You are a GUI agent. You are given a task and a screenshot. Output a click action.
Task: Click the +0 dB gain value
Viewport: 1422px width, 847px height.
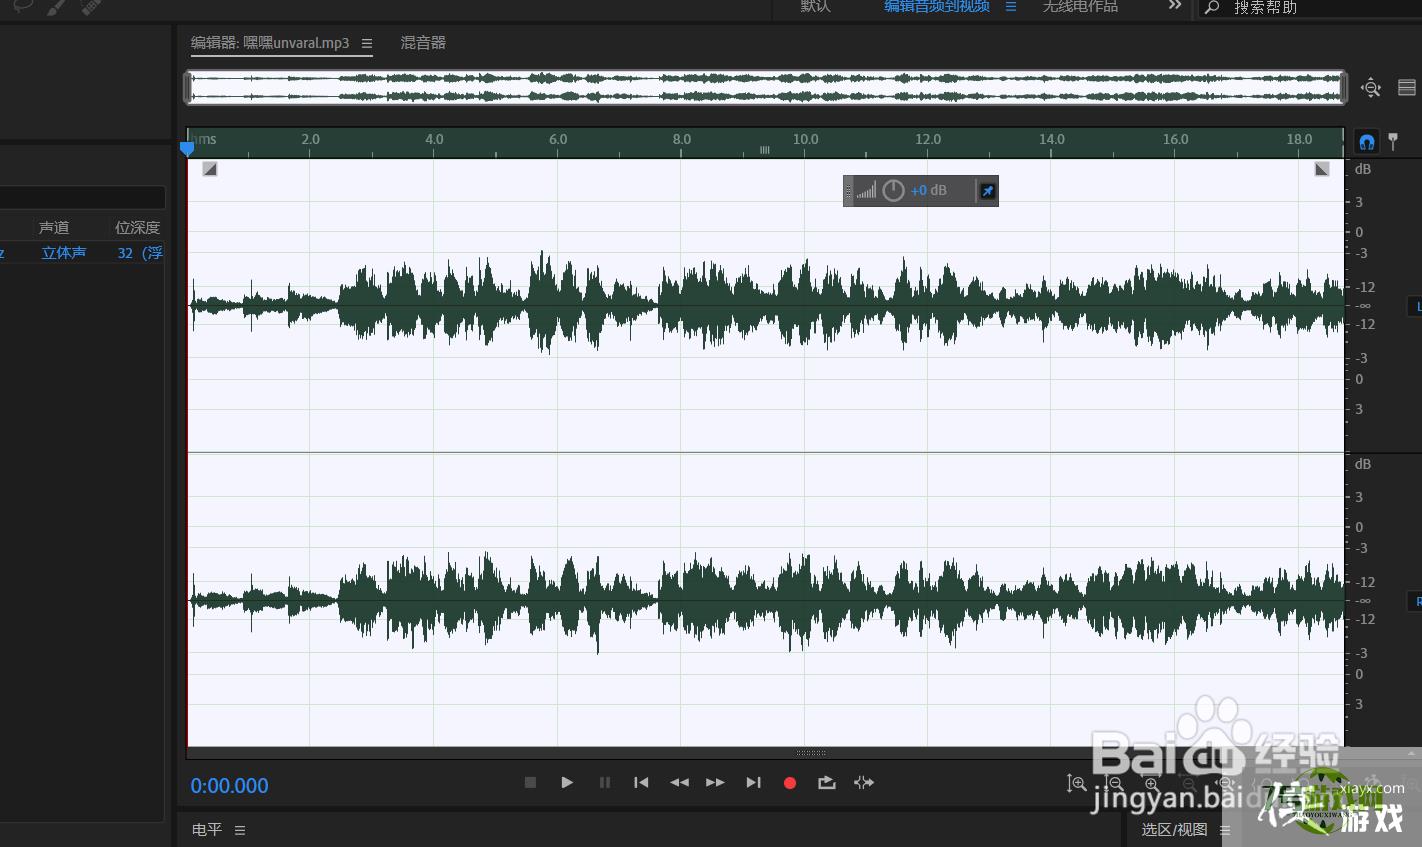929,190
